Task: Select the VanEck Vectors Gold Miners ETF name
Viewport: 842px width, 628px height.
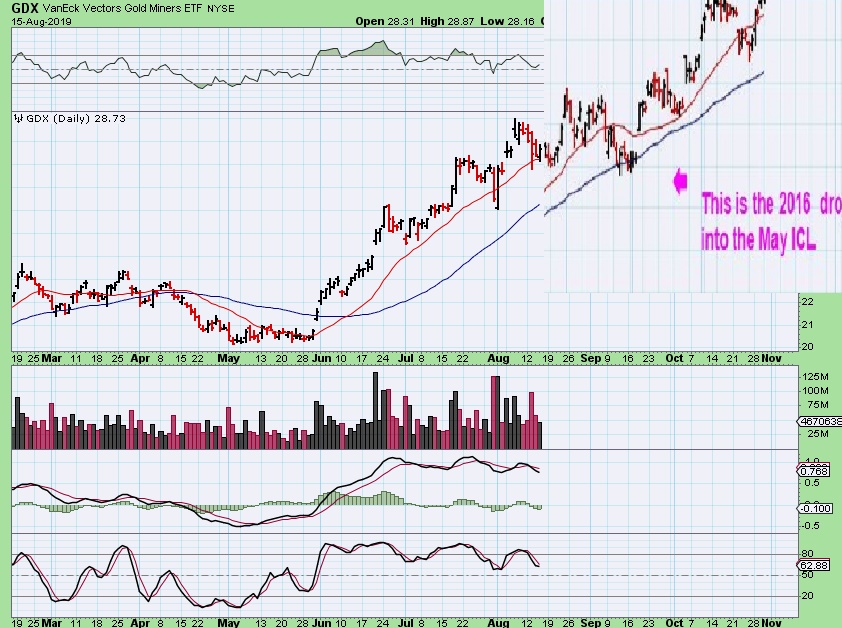Action: tap(122, 9)
